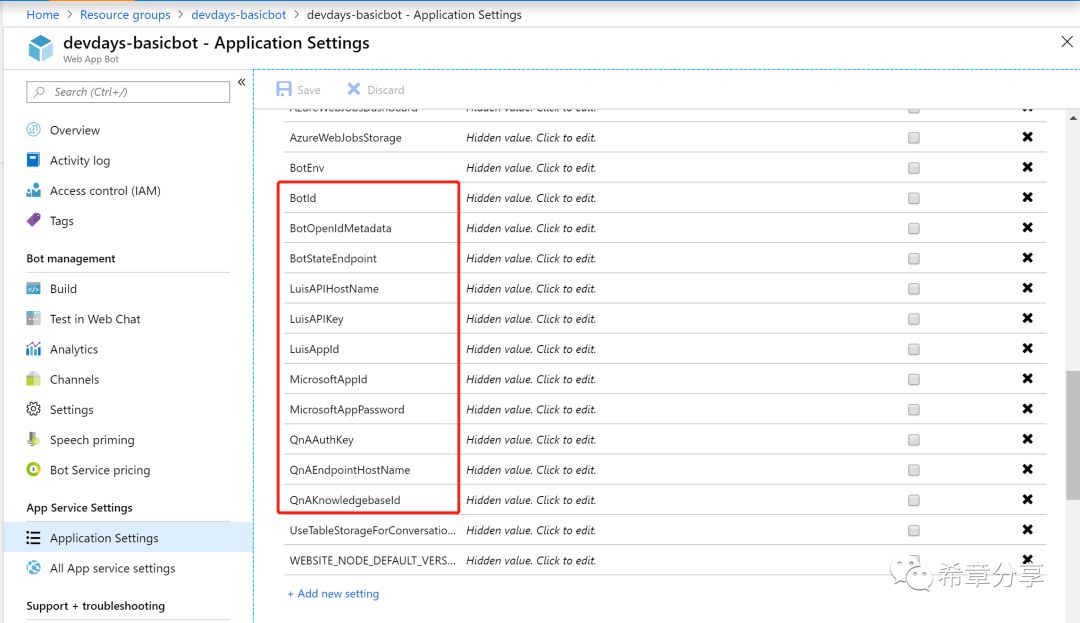This screenshot has width=1080, height=623.
Task: Go to Home breadcrumb link
Action: coord(43,14)
